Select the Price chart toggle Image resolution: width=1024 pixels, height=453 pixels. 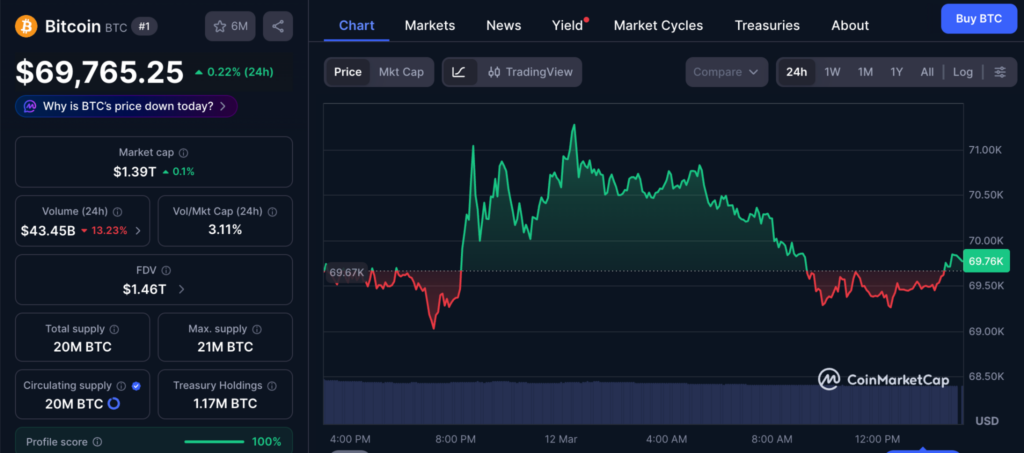(x=347, y=72)
